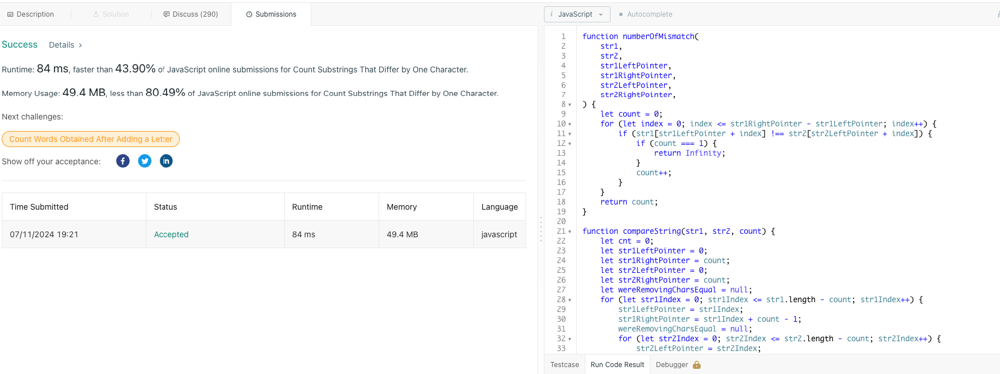Image resolution: width=1000 pixels, height=374 pixels.
Task: Click the Show off your acceptance label
Action: click(51, 161)
